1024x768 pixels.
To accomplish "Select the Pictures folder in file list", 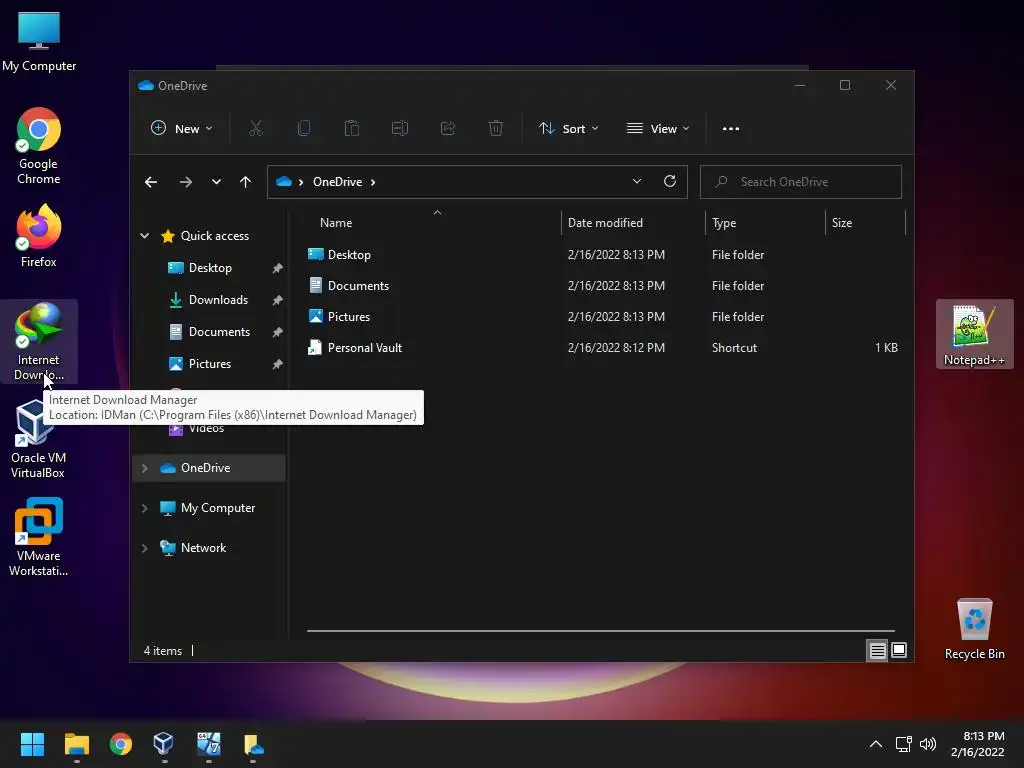I will click(x=602, y=317).
